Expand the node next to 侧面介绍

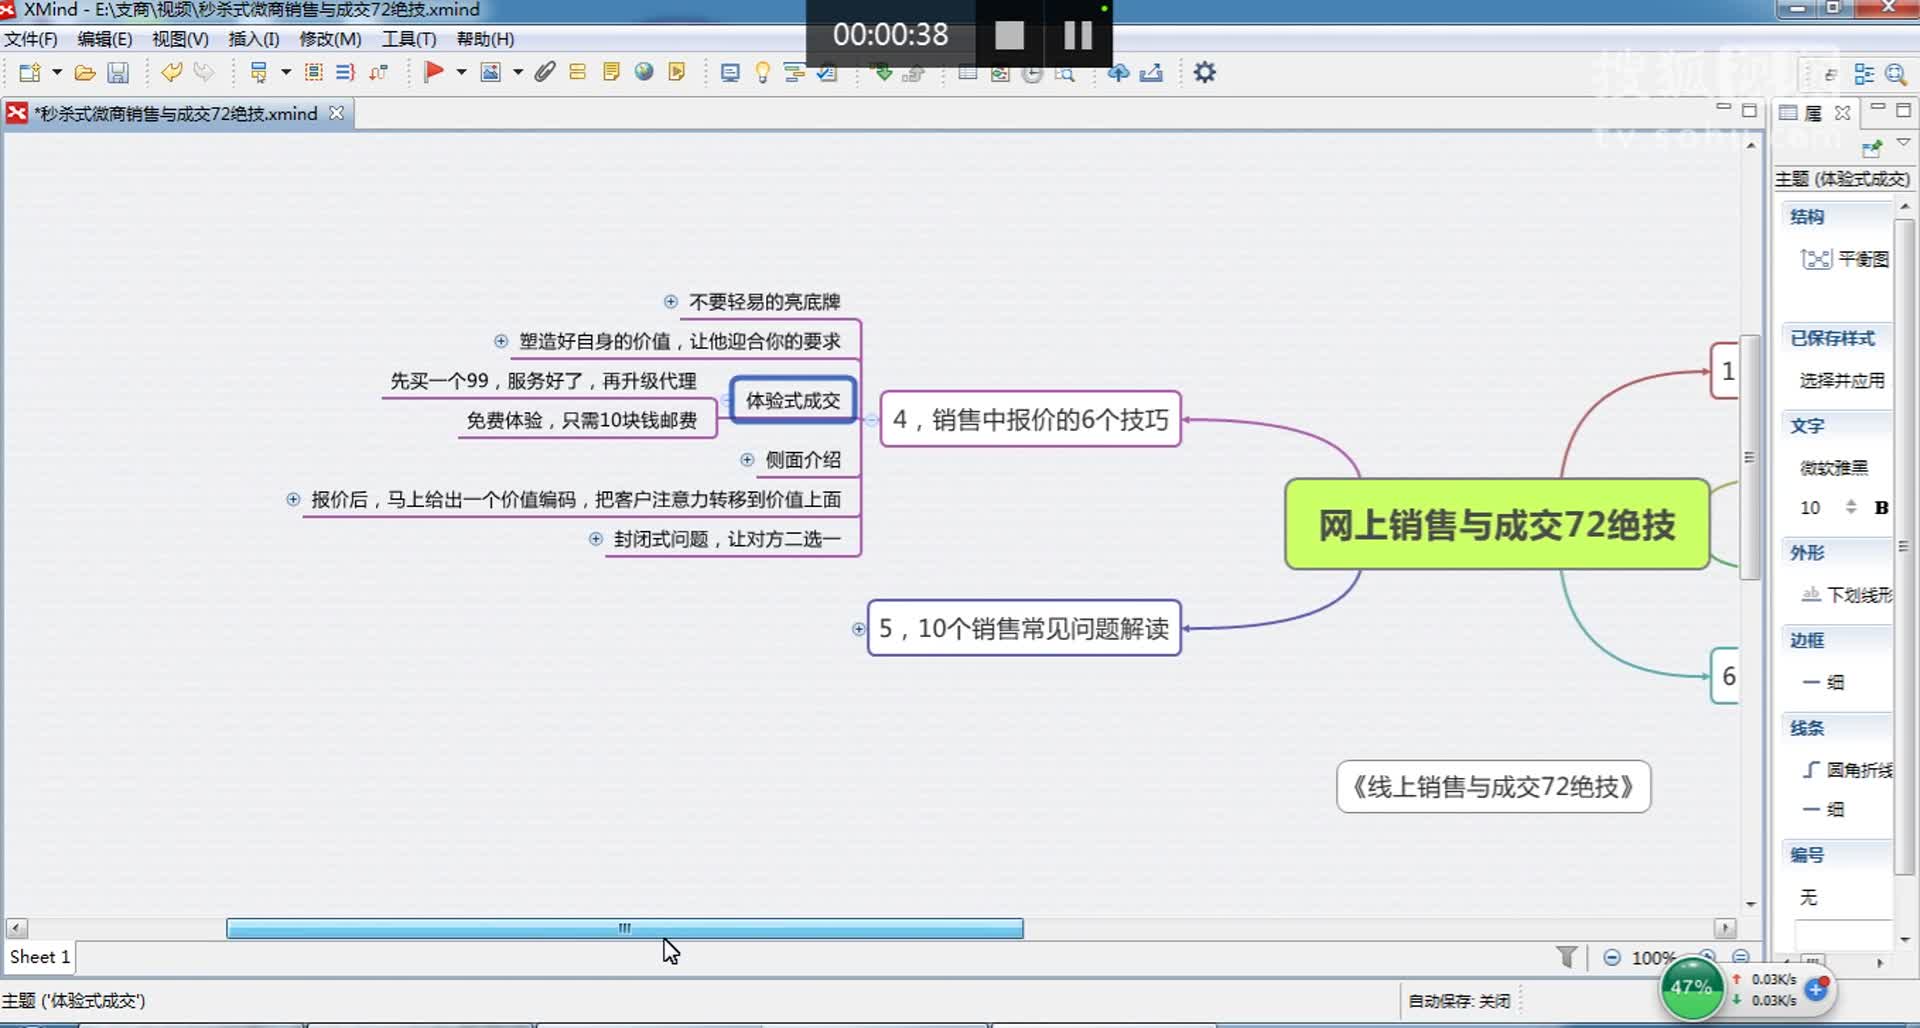(747, 460)
